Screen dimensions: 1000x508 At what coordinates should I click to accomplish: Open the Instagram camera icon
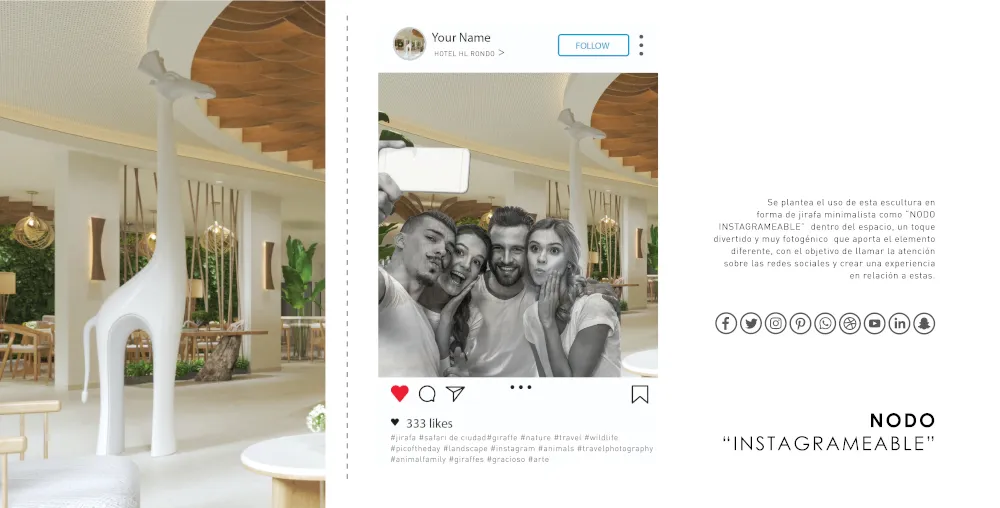click(776, 323)
